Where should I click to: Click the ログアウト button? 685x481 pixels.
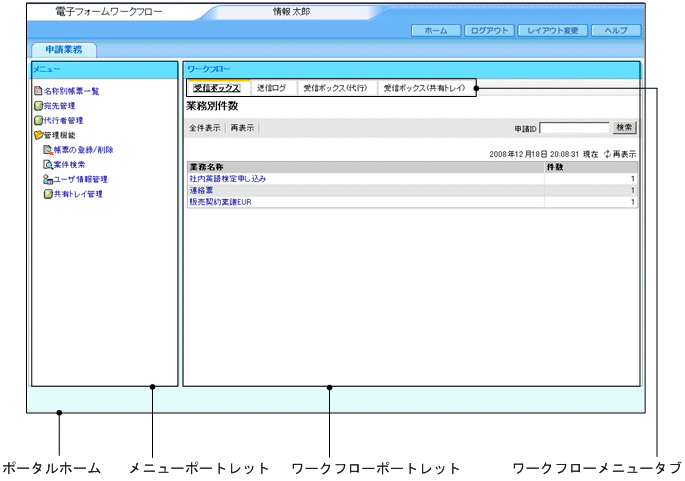pos(490,31)
